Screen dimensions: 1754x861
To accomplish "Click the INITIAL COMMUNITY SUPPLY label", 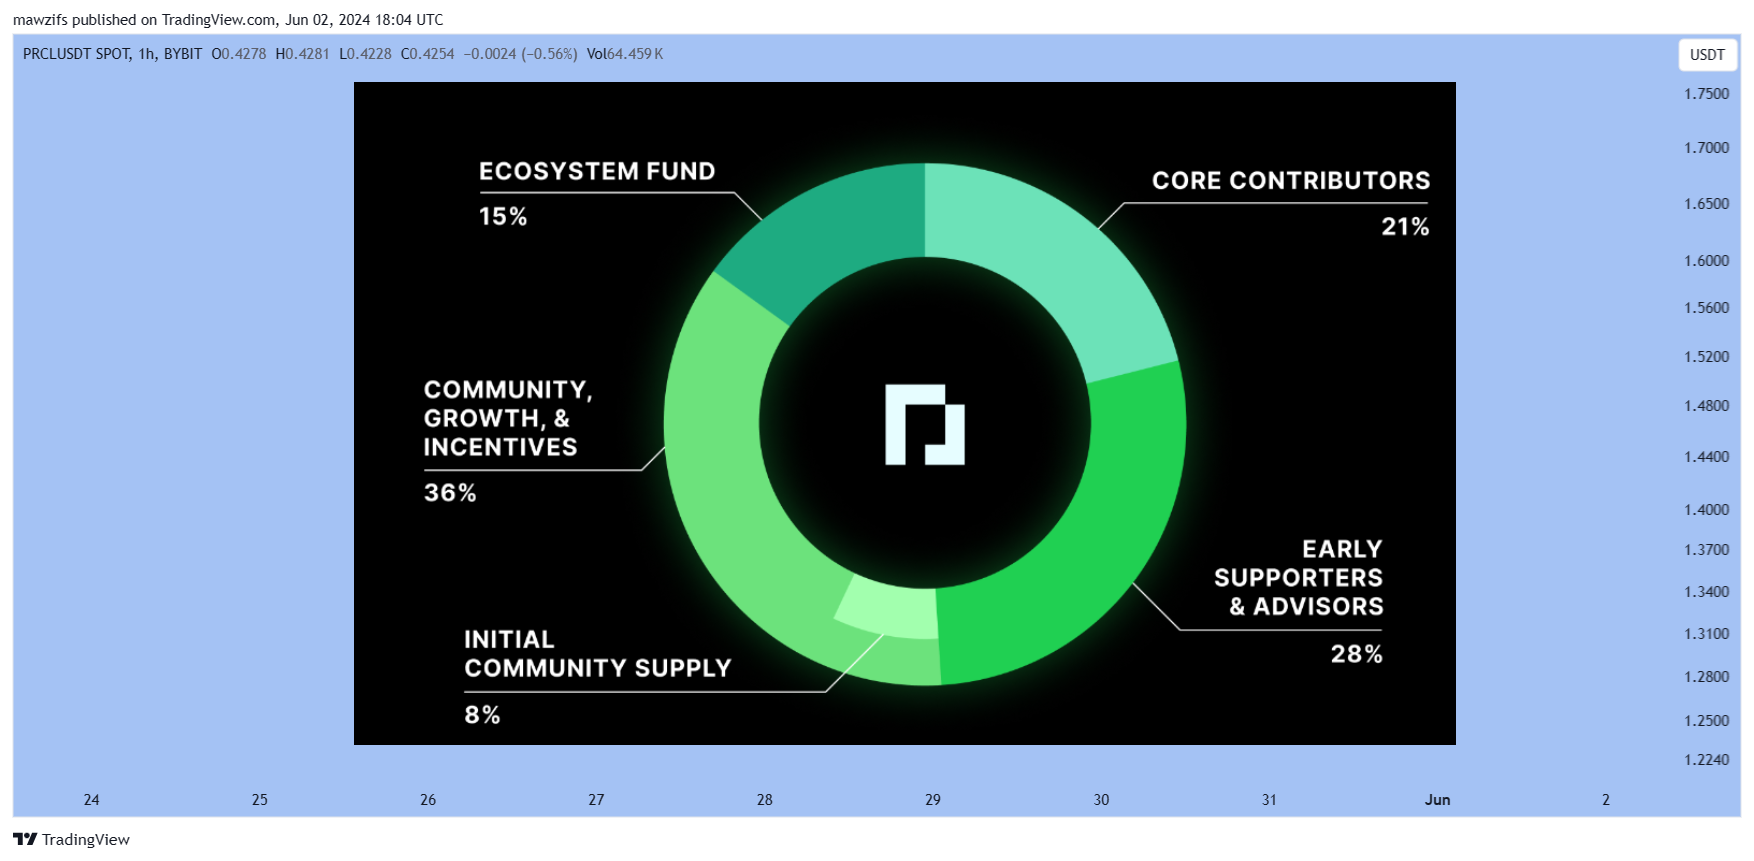I will point(598,654).
